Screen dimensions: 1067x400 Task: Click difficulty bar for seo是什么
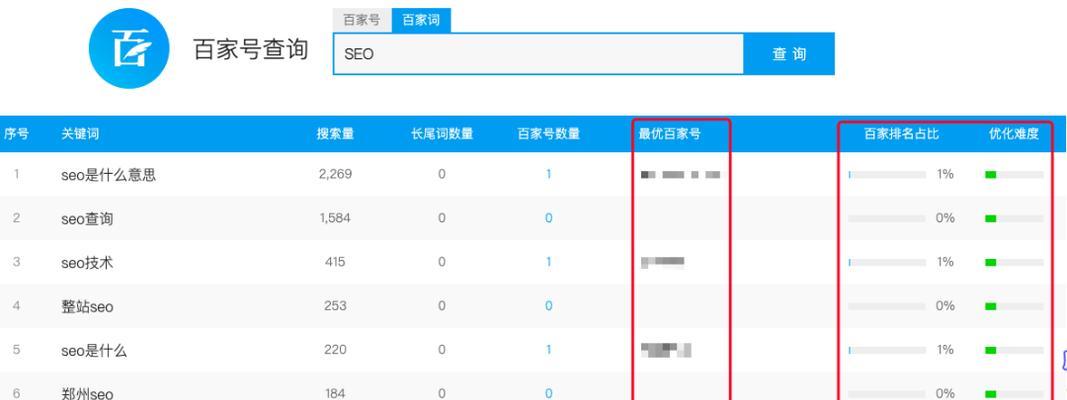tap(1014, 350)
